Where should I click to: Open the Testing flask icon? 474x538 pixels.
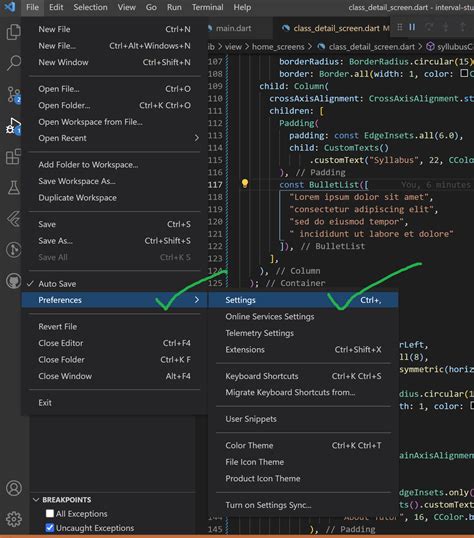pyautogui.click(x=14, y=187)
